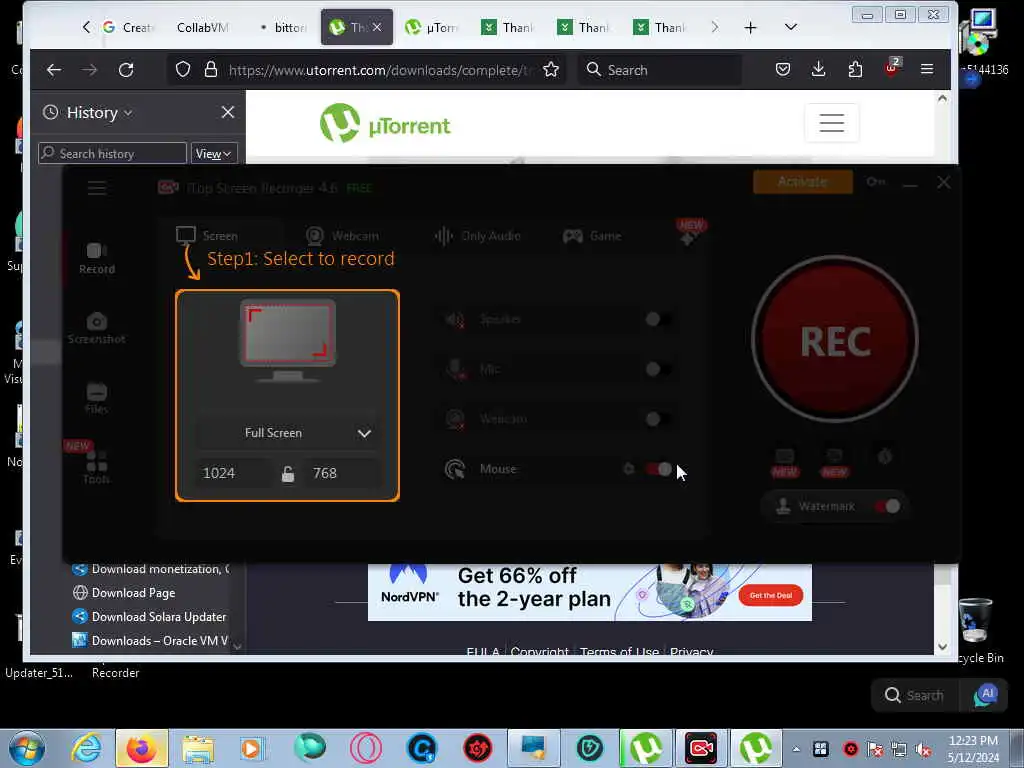1024x768 pixels.
Task: Click the utorrent.com address bar
Action: (366, 70)
